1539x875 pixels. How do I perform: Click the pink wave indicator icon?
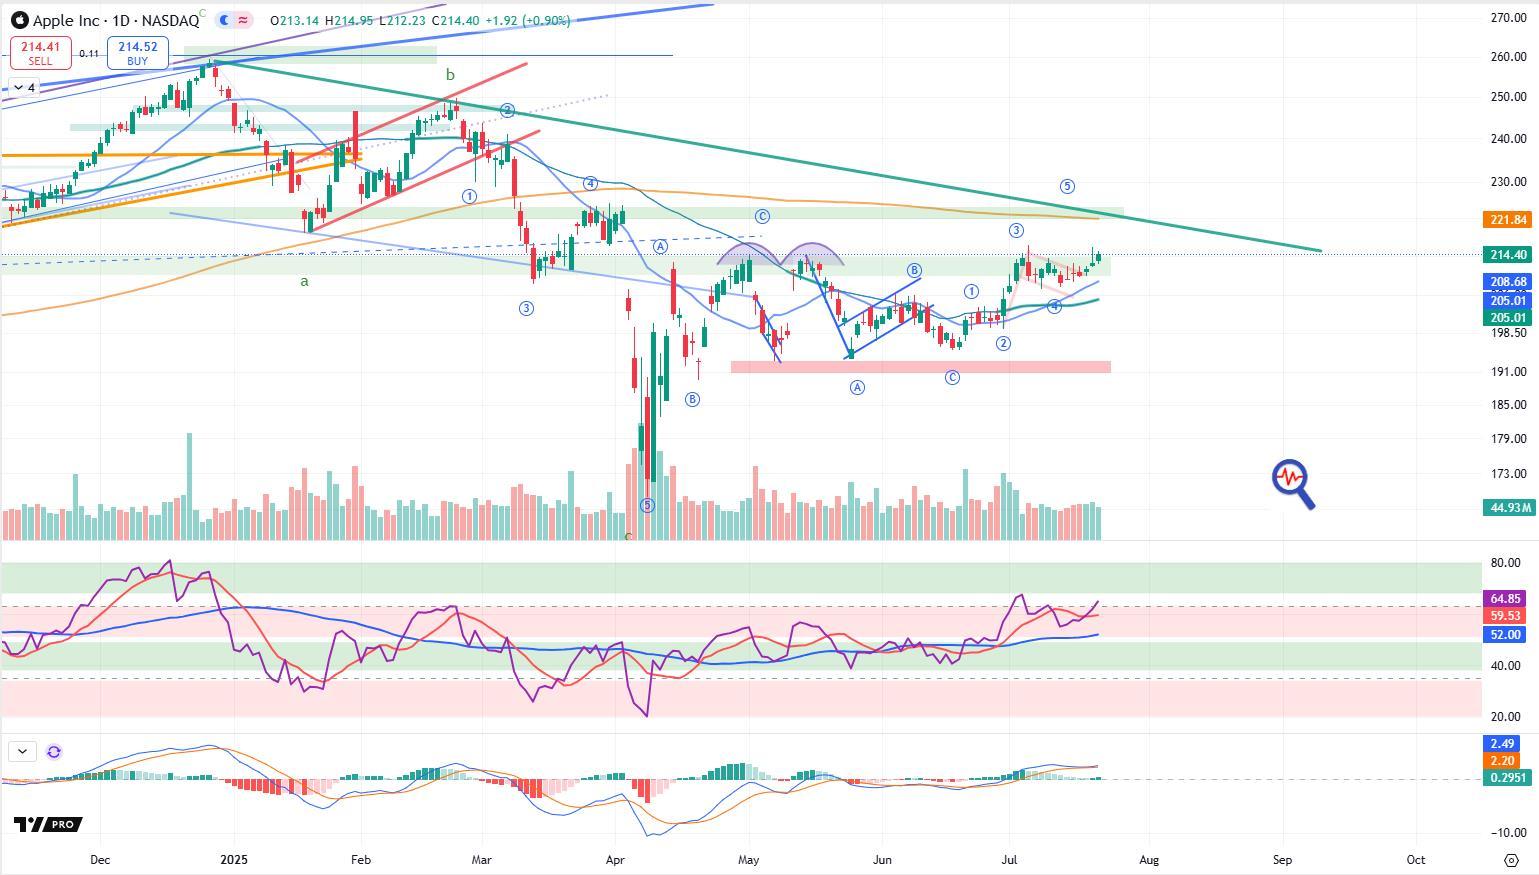click(244, 20)
